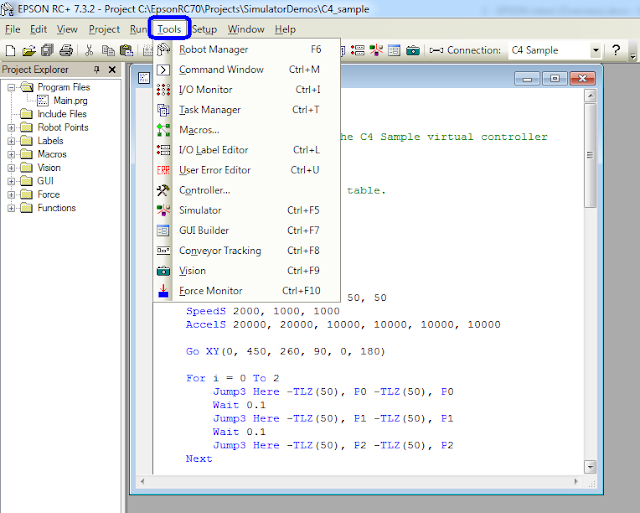
Task: Click the Cut scissors toolbar icon
Action: point(89,51)
